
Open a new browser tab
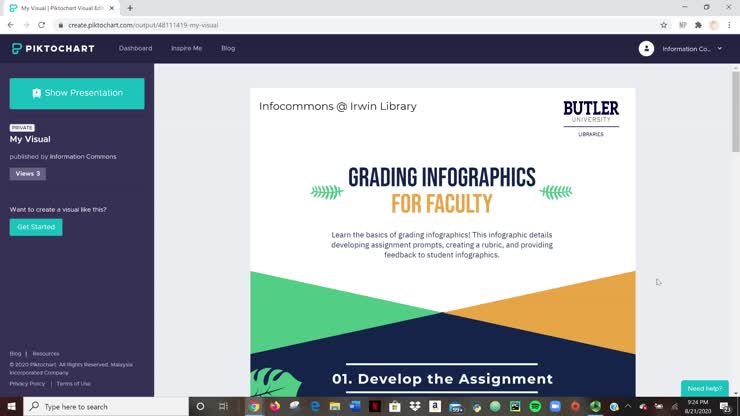point(130,8)
